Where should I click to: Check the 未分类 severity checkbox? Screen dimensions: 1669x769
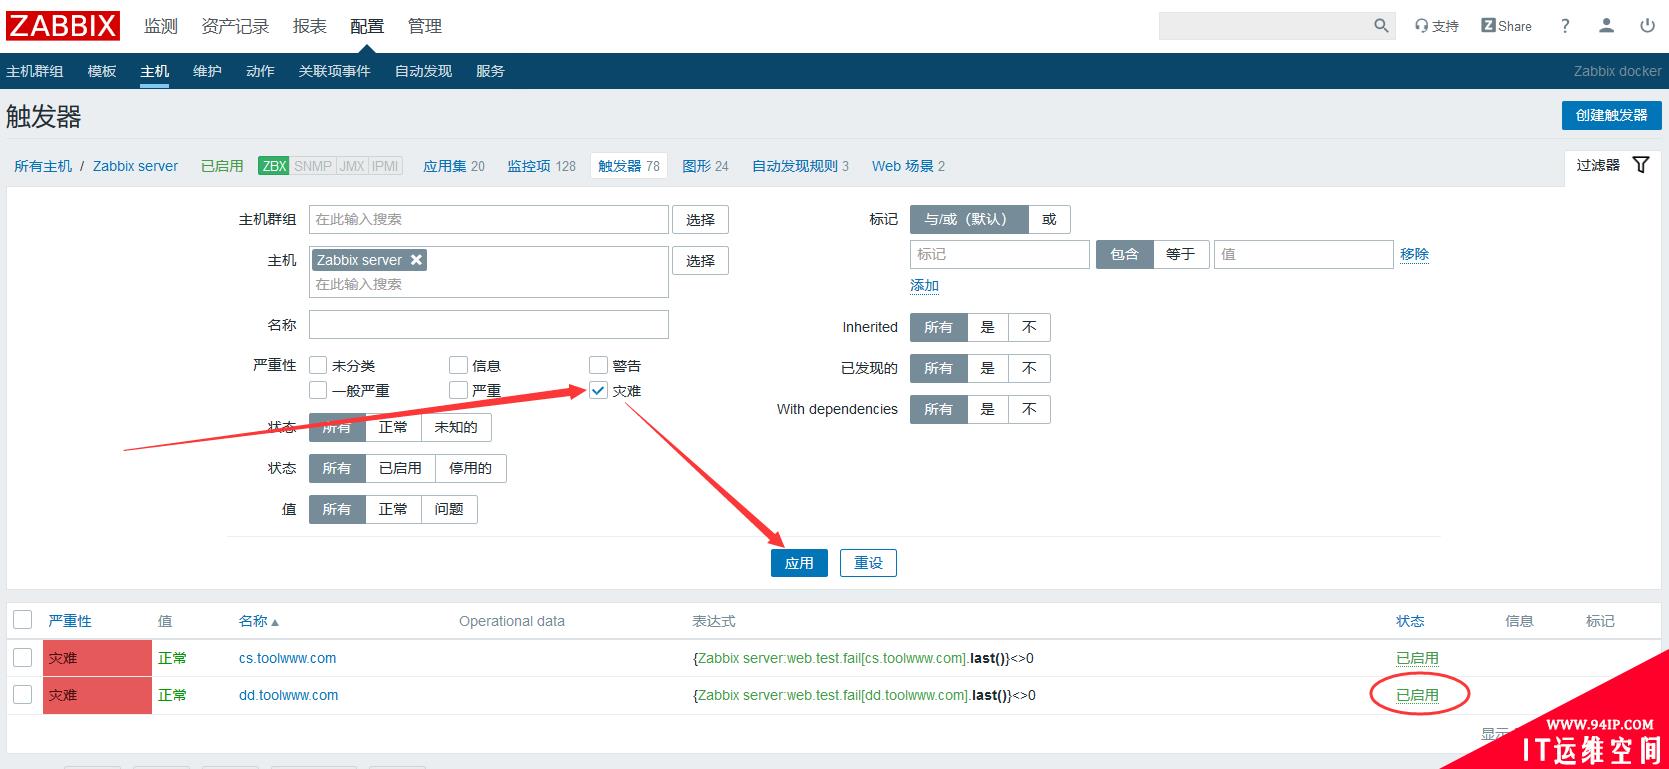[318, 365]
